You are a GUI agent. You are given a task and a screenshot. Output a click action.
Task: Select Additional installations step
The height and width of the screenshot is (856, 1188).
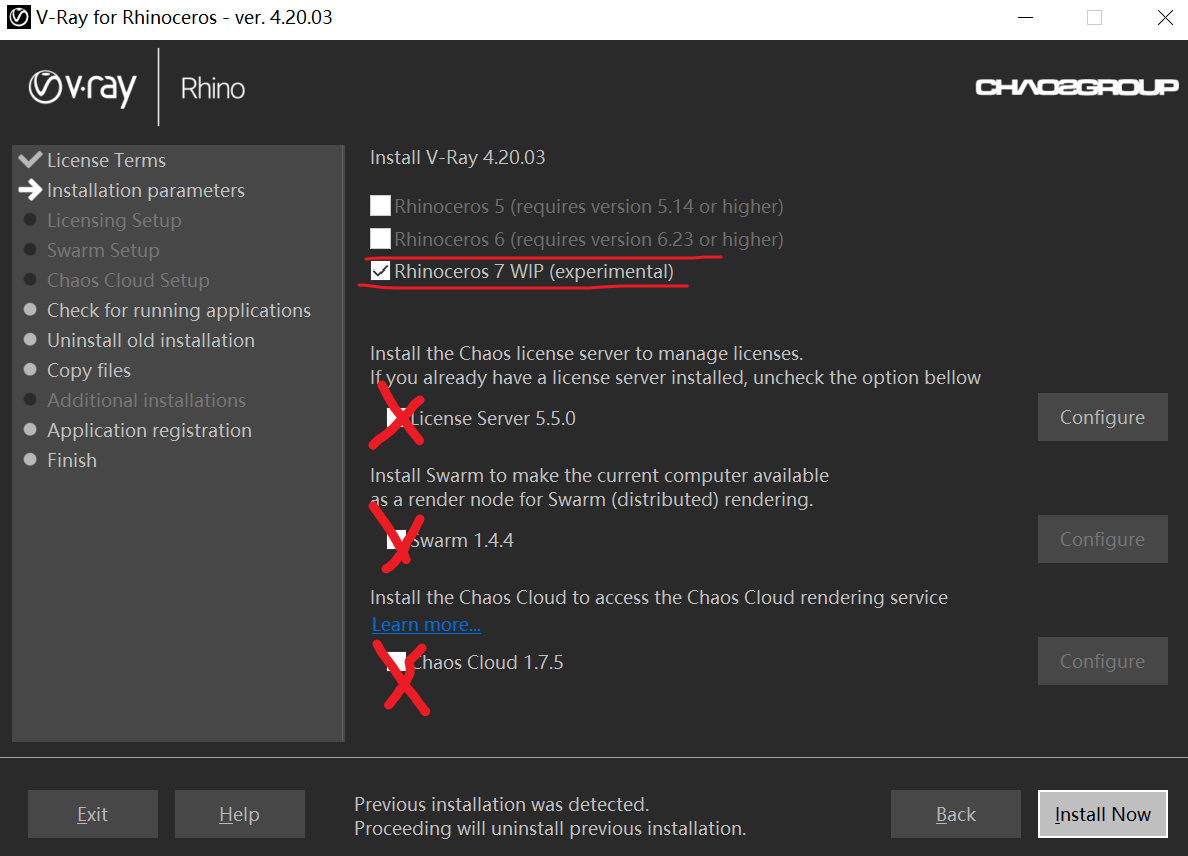pyautogui.click(x=146, y=400)
